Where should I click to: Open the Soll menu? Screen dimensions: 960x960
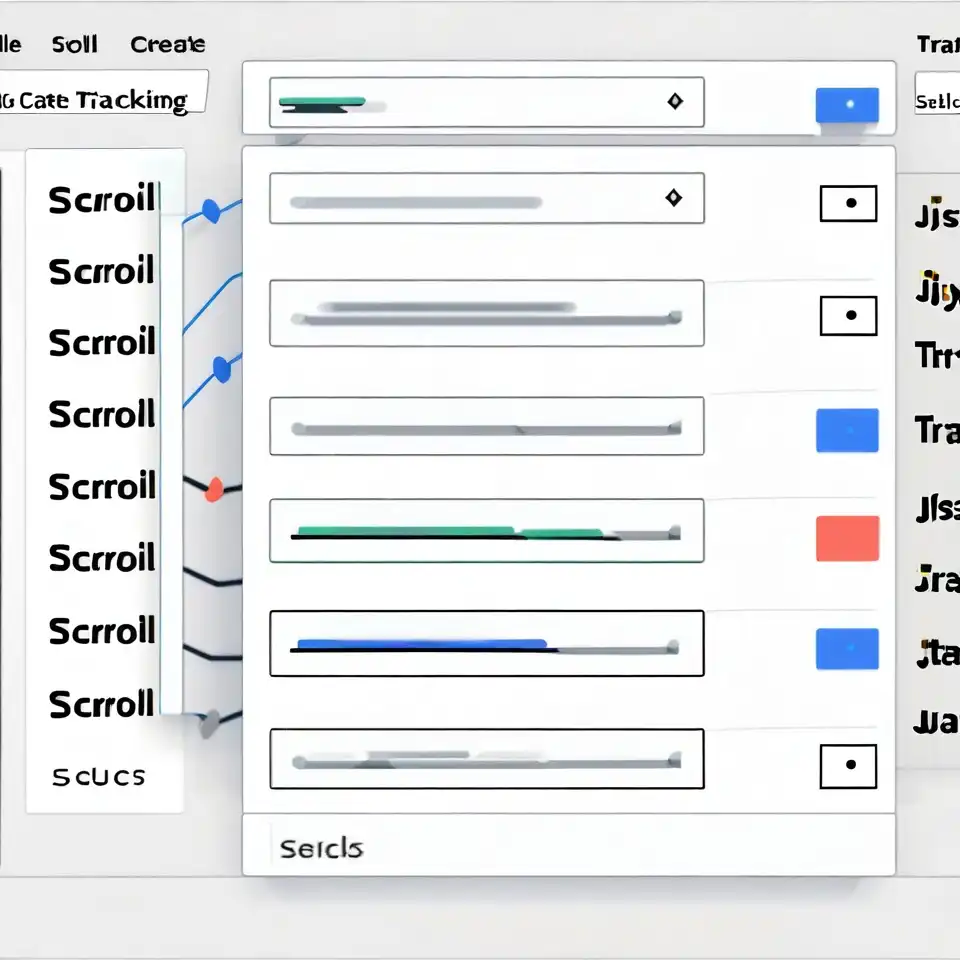[75, 45]
